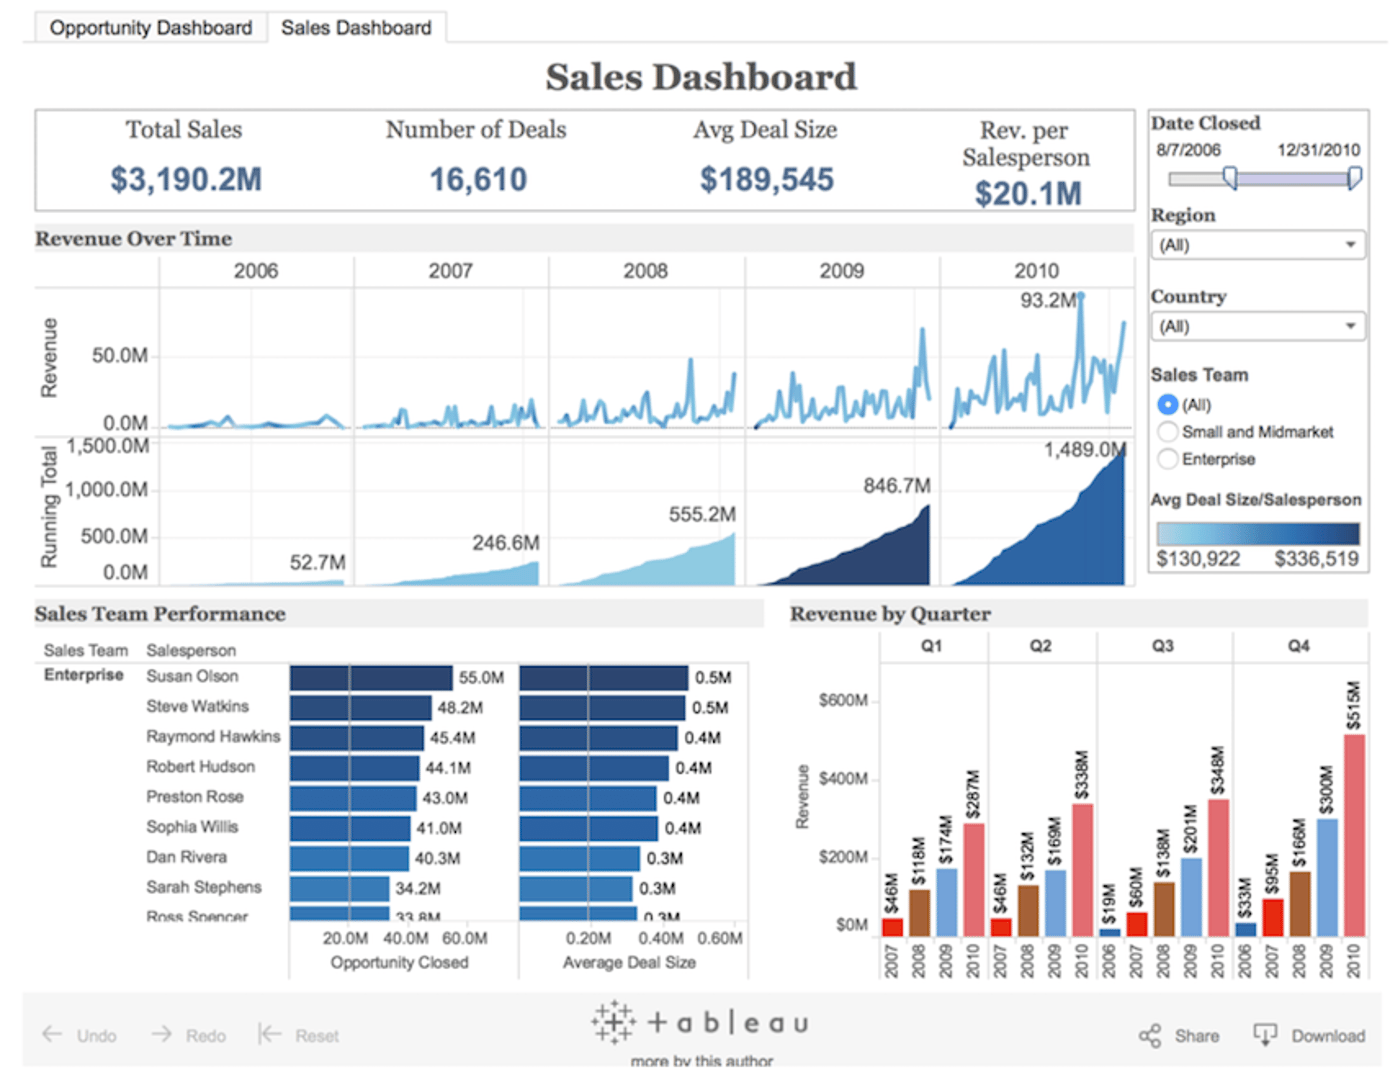1390x1080 pixels.
Task: Click the Share button label
Action: [1196, 1036]
